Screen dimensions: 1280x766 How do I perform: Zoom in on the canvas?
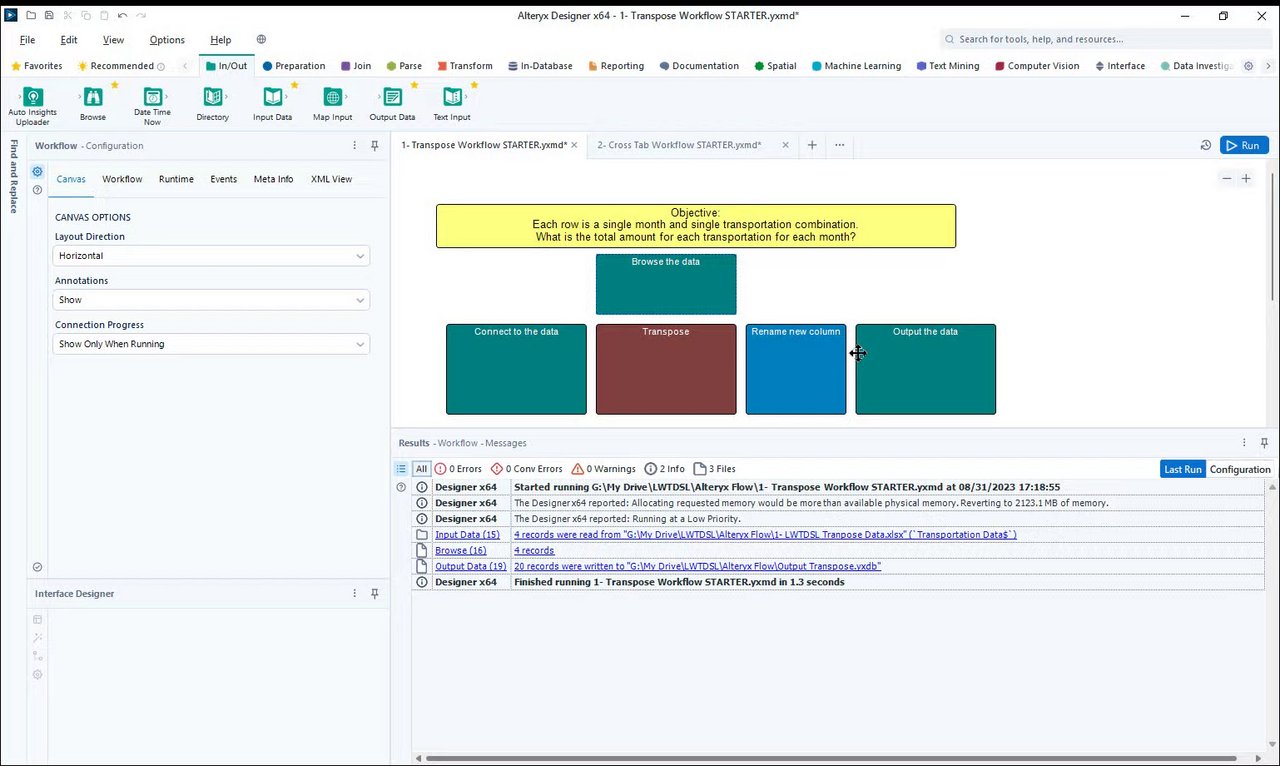[1246, 179]
